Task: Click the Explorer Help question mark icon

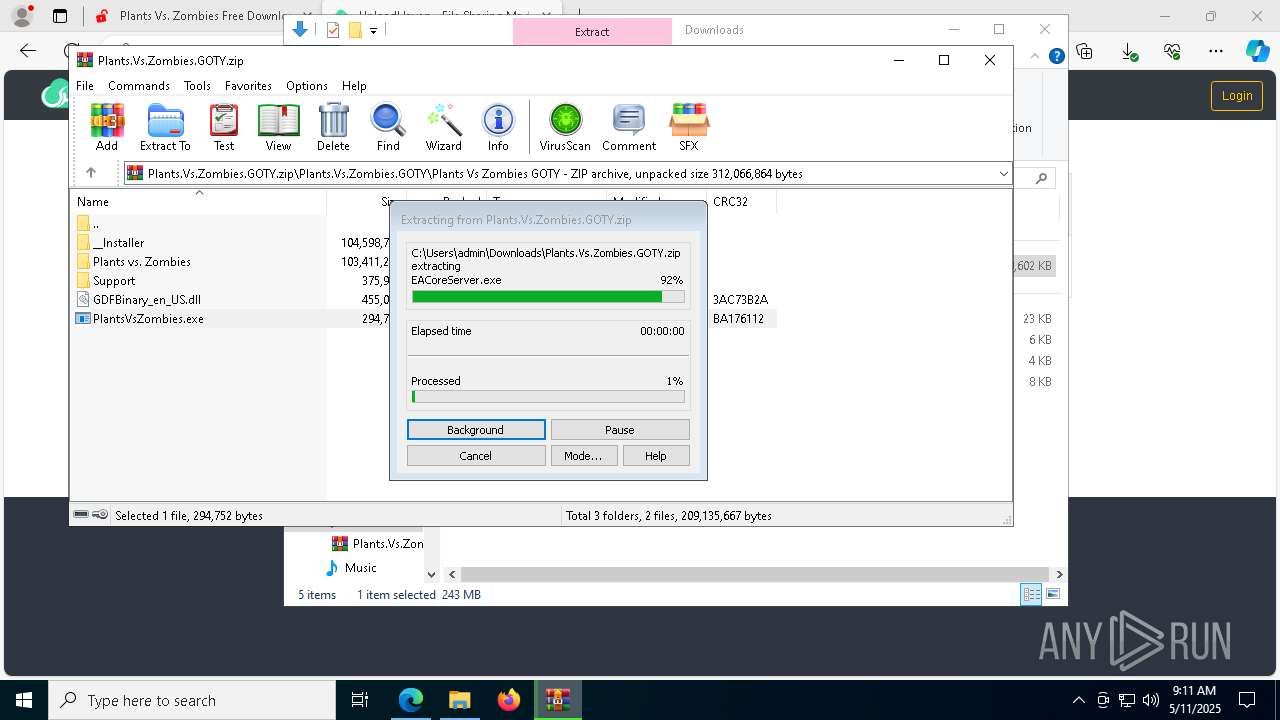Action: 1056,57
